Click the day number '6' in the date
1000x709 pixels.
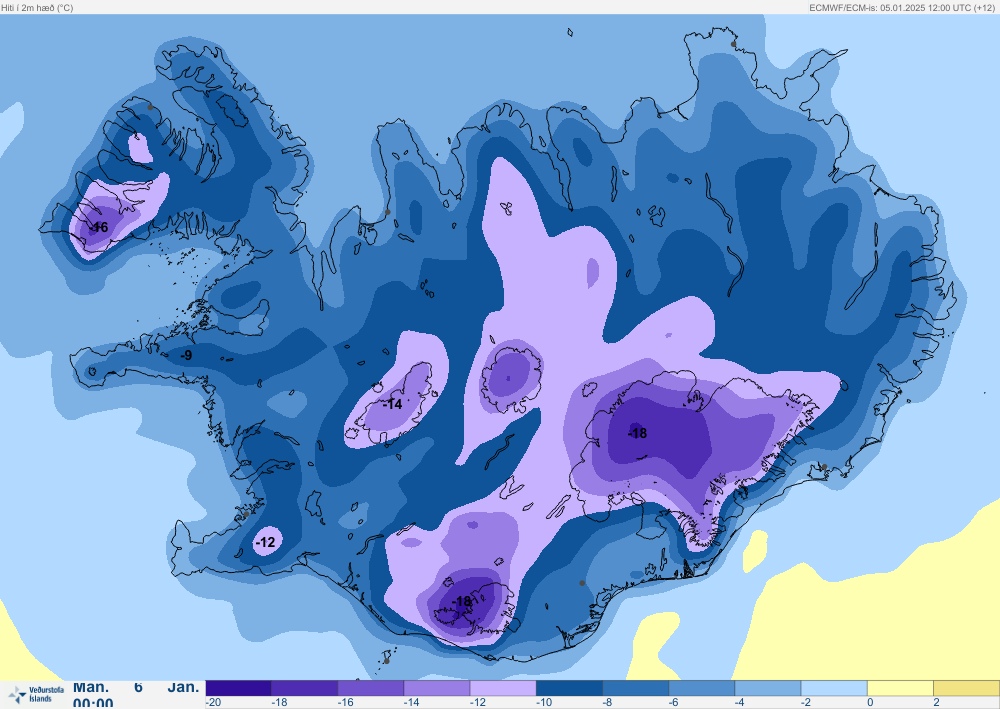(x=138, y=687)
